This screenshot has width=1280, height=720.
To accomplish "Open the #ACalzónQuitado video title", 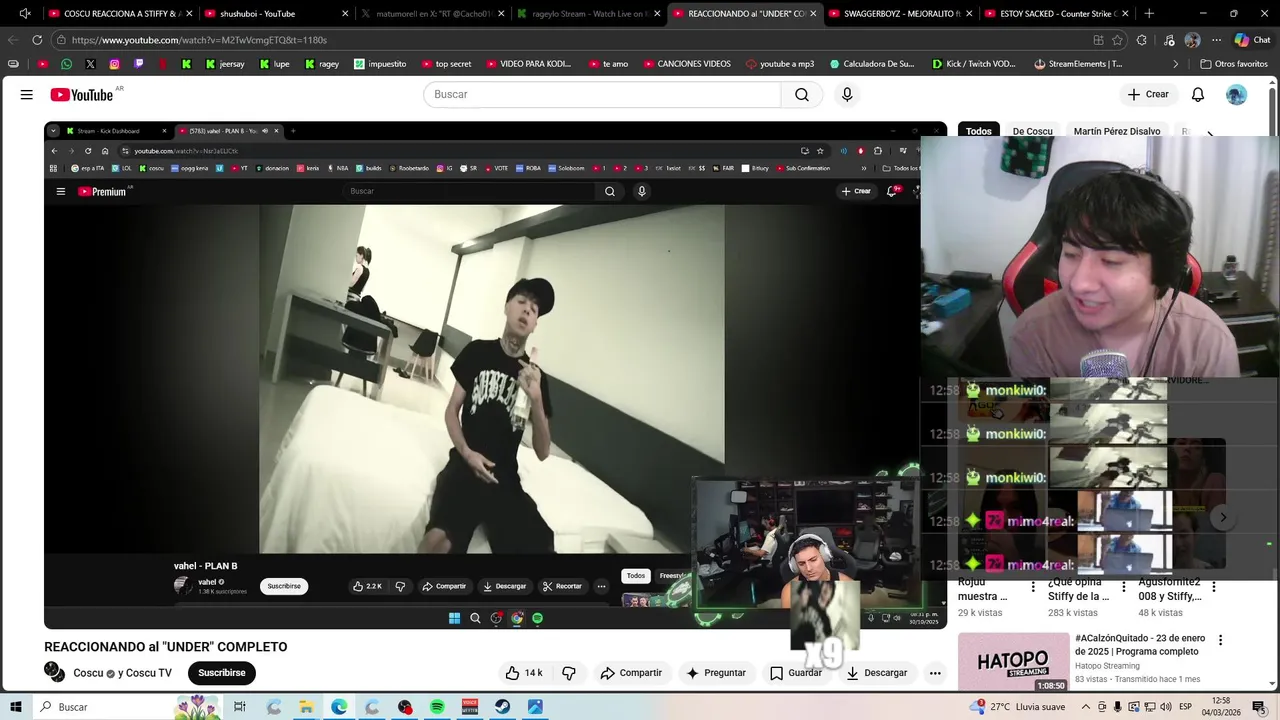I will (x=1140, y=645).
